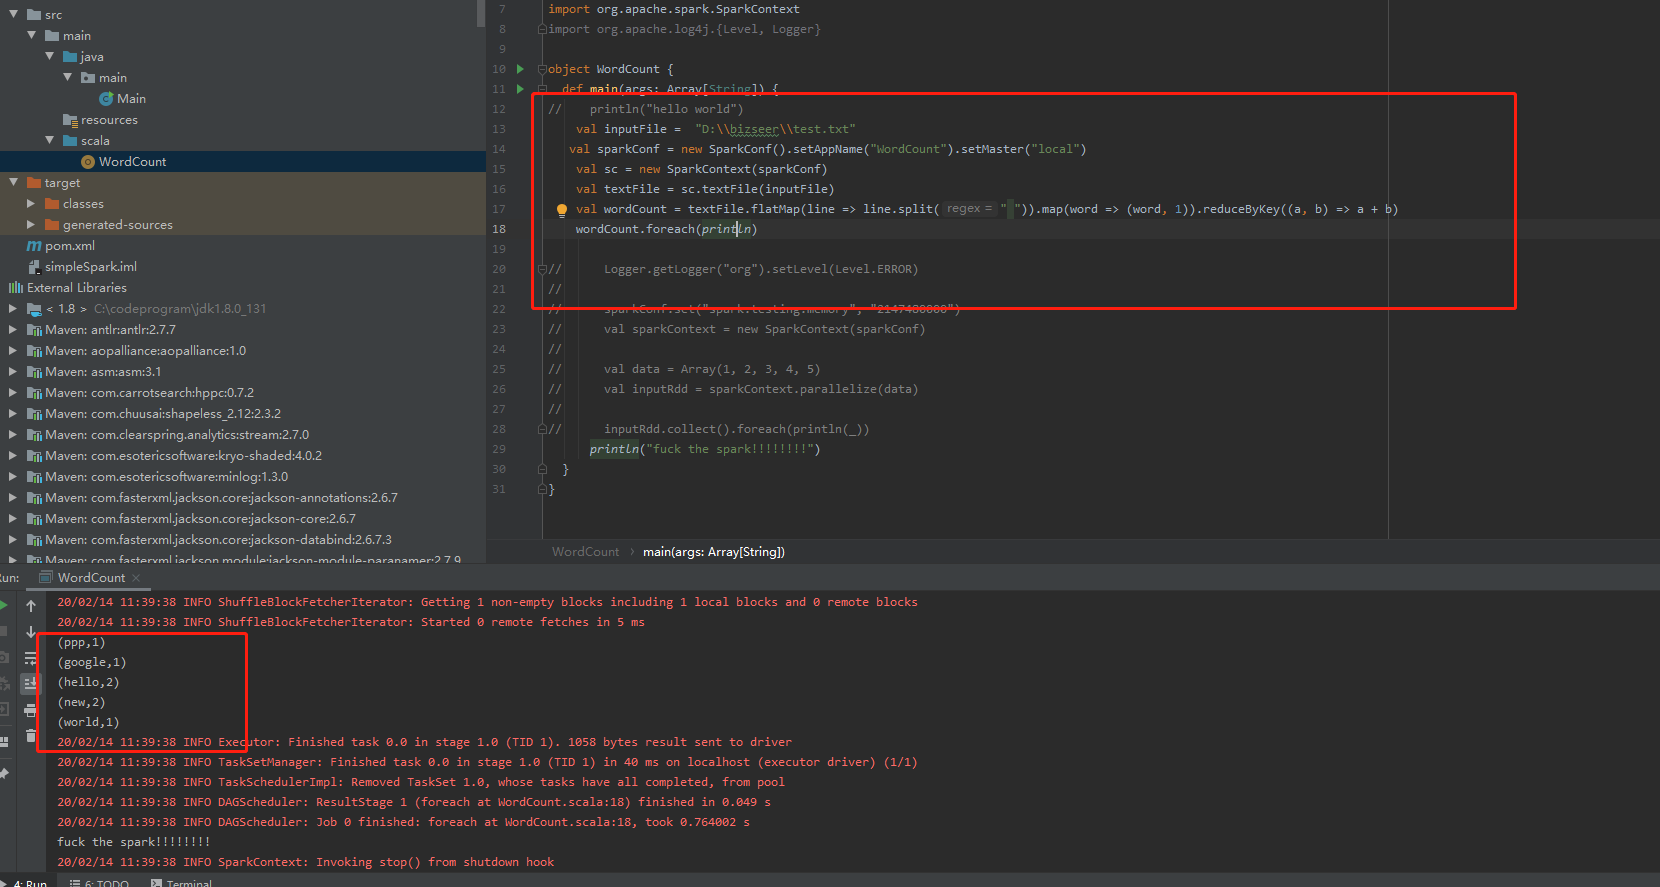
Task: Close the WordCount run tab
Action: 136,578
